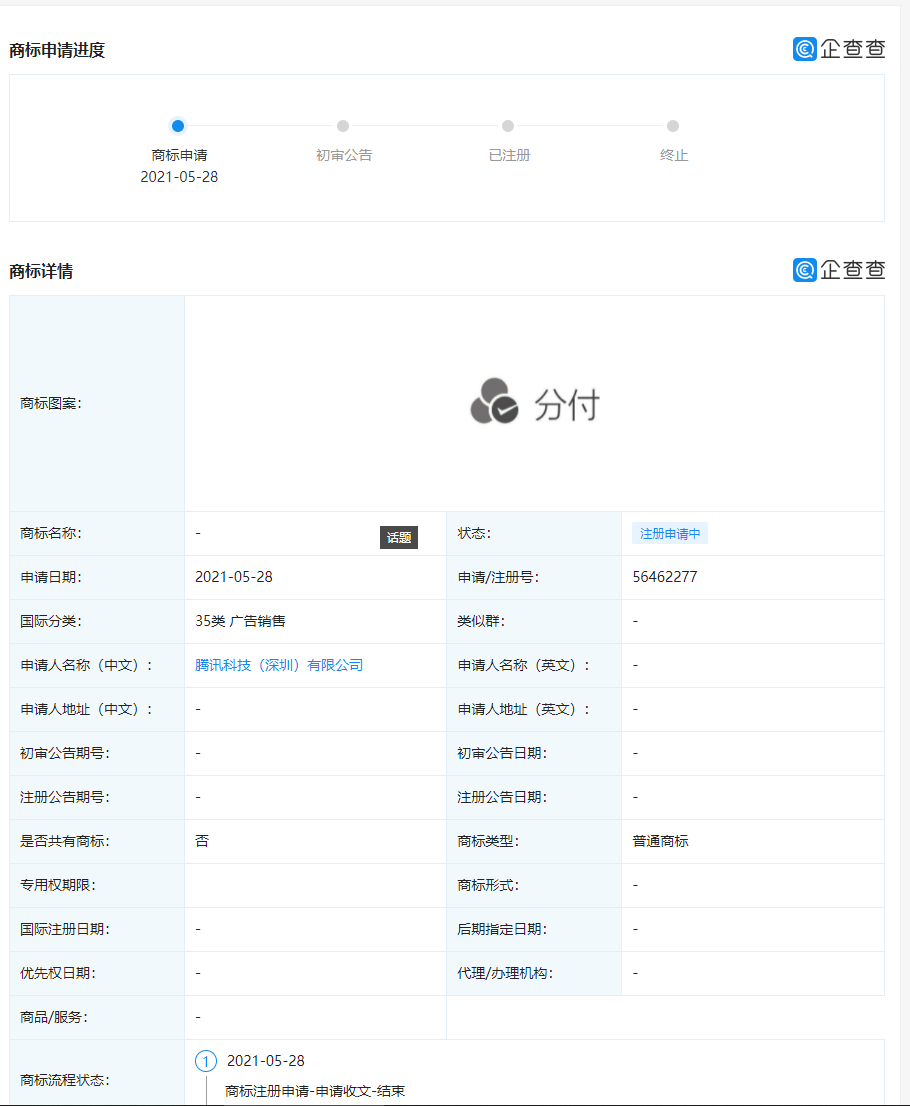This screenshot has width=910, height=1106.
Task: Click the 企查查 logo beside 商标详情
Action: [x=839, y=270]
